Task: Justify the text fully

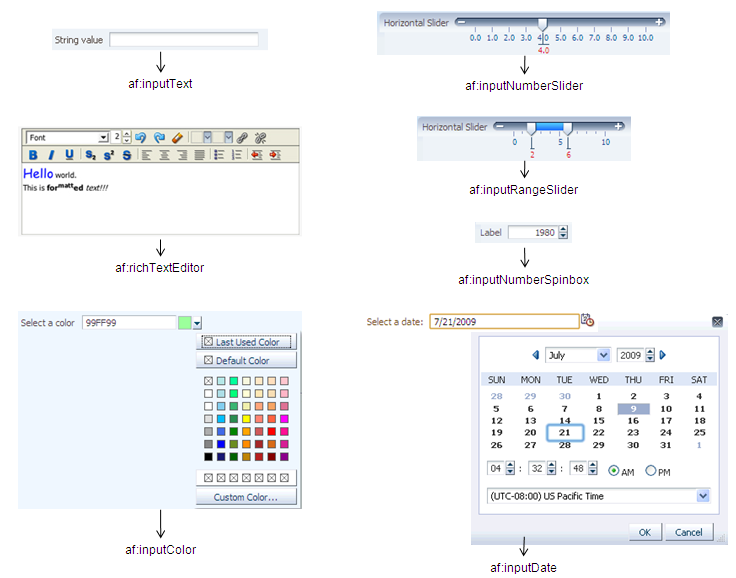Action: coord(199,155)
